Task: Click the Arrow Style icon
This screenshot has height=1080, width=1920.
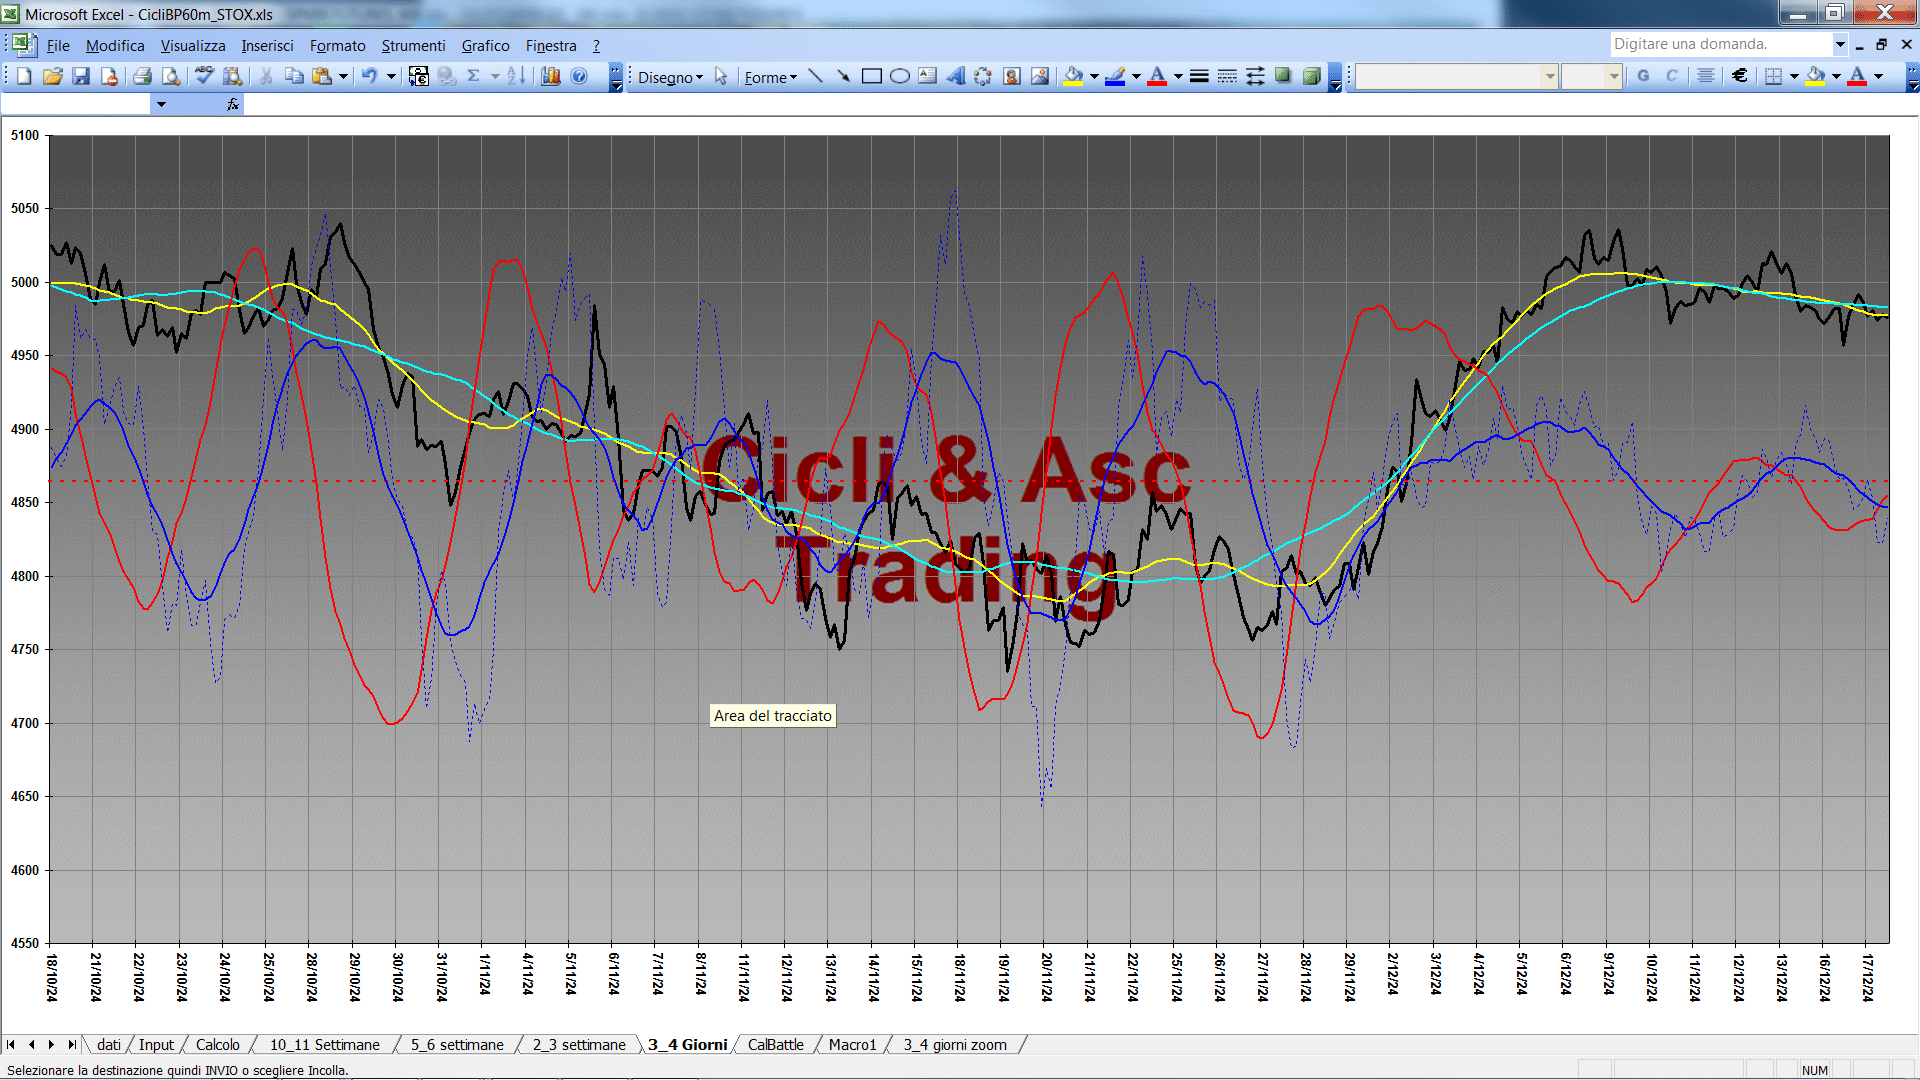Action: 1255,76
